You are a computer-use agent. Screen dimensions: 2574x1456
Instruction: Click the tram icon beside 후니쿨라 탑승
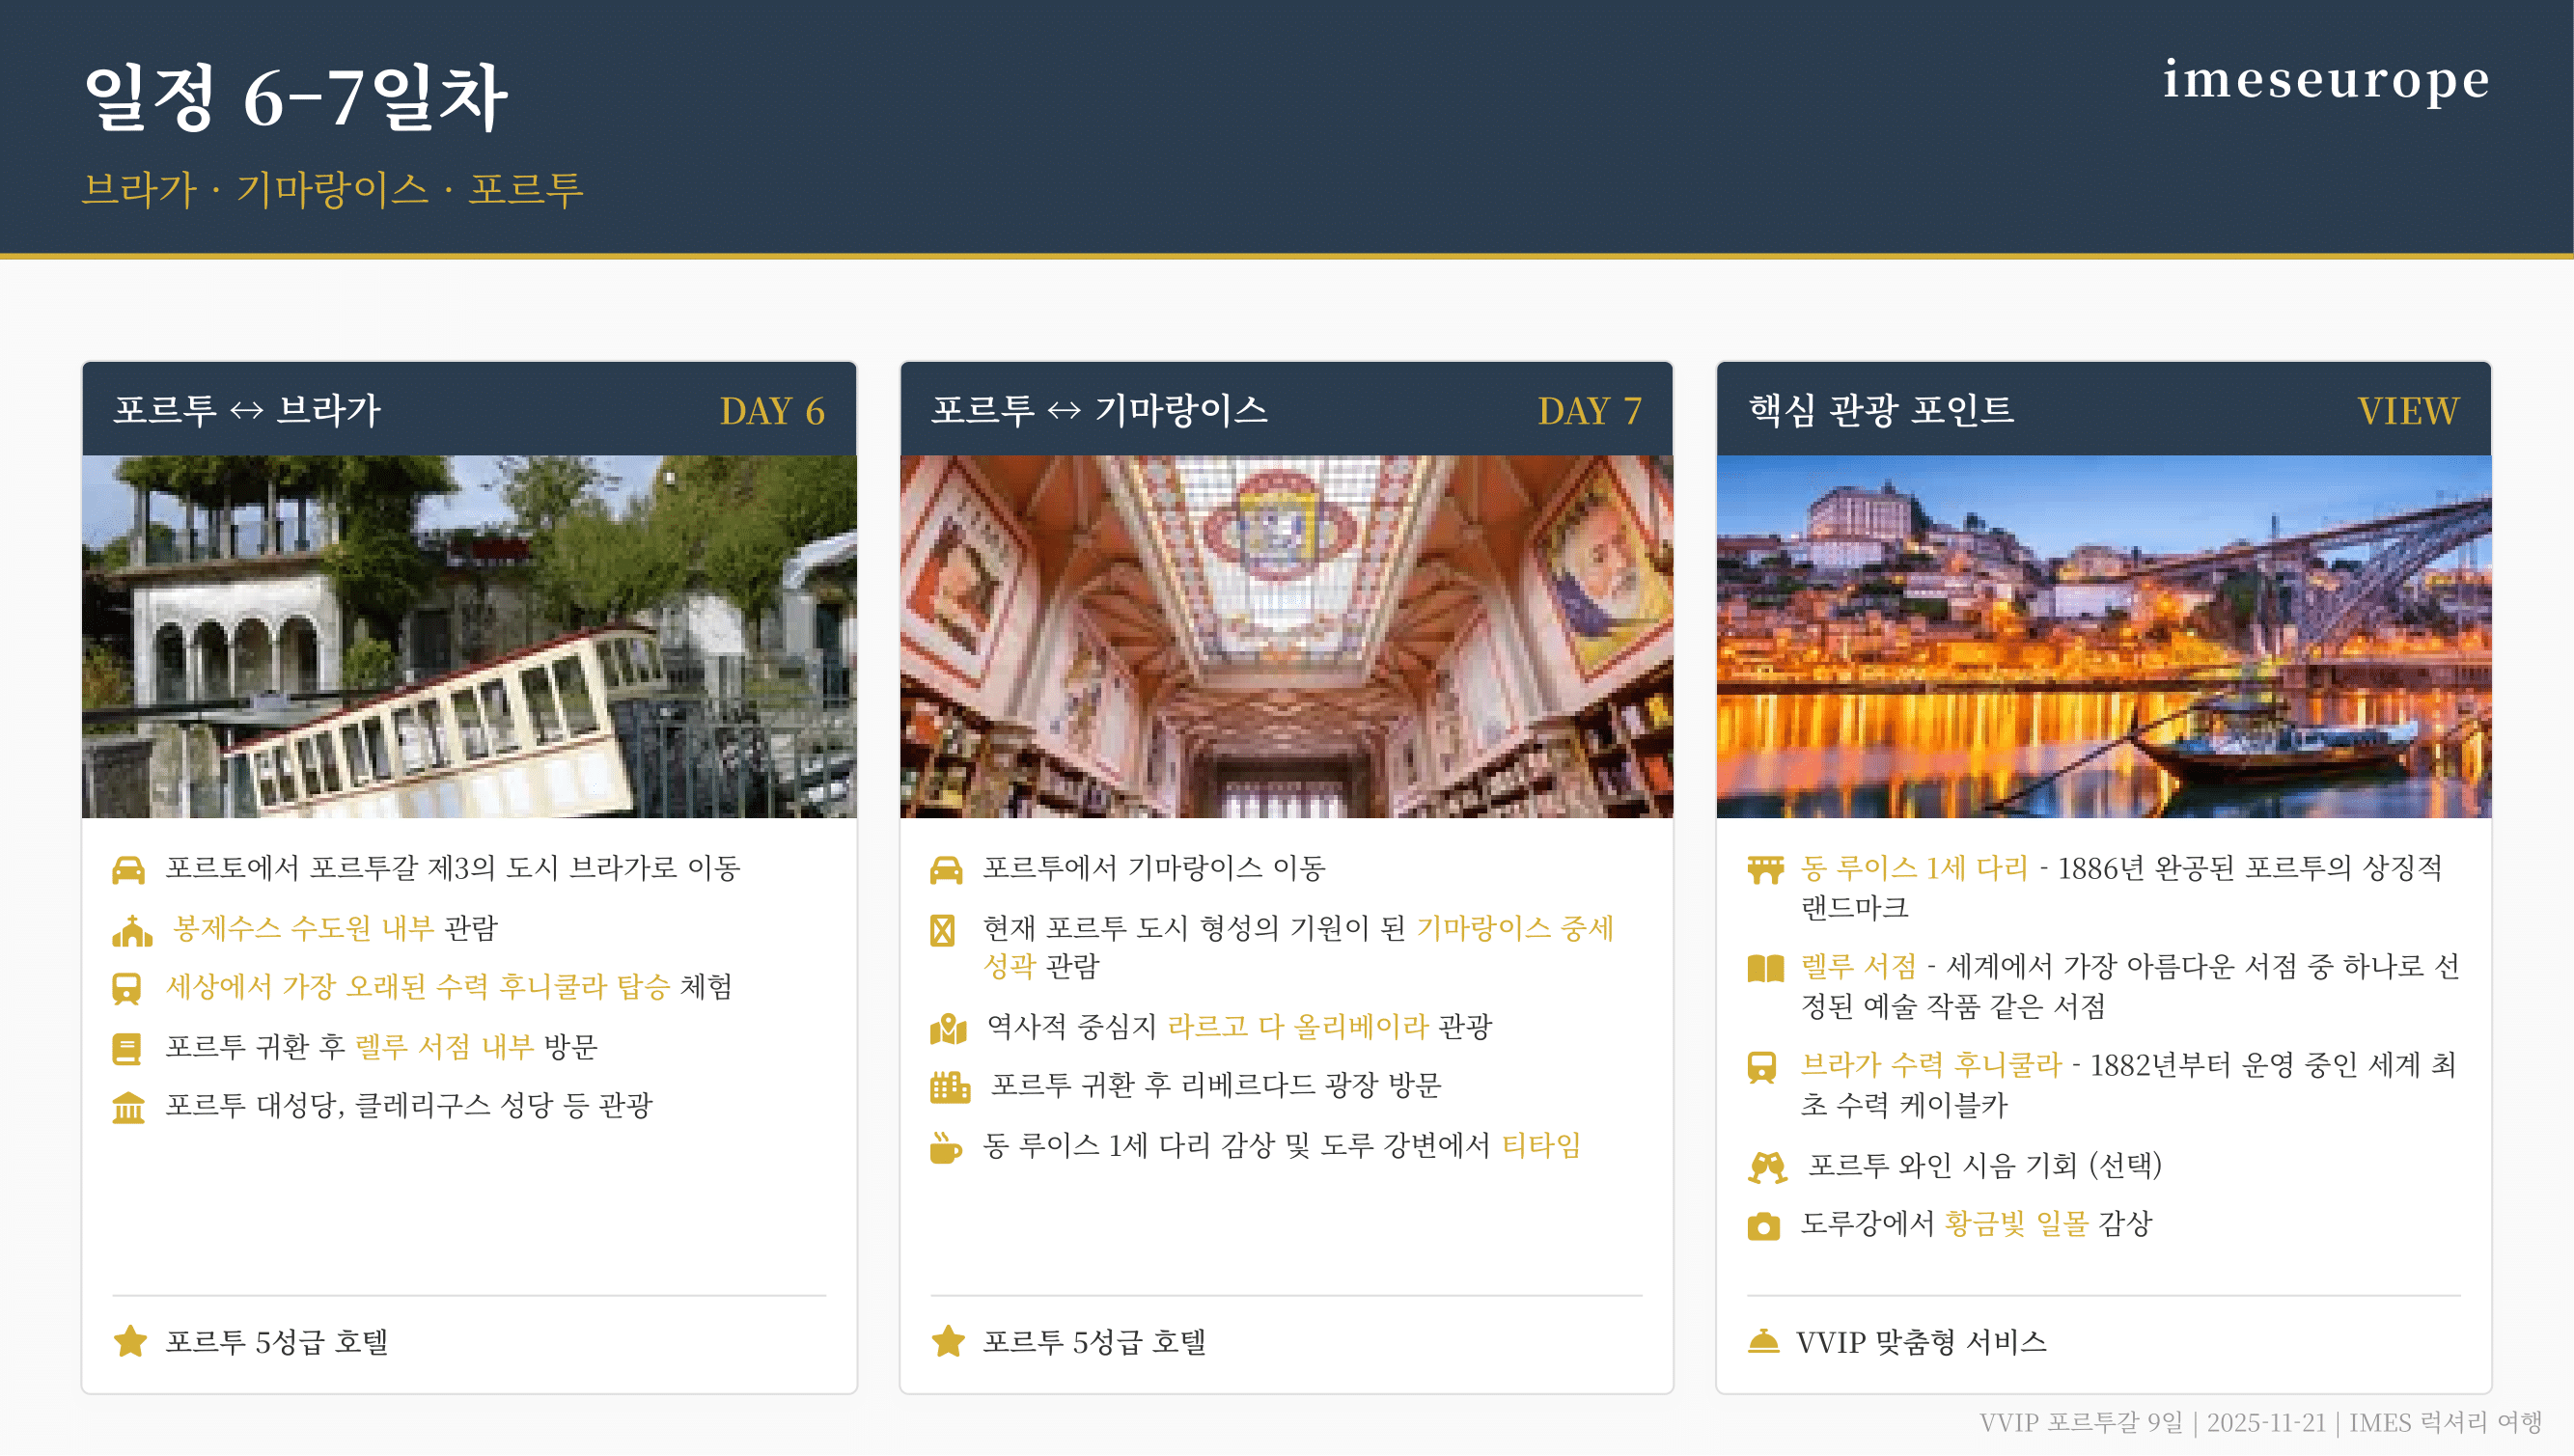127,988
